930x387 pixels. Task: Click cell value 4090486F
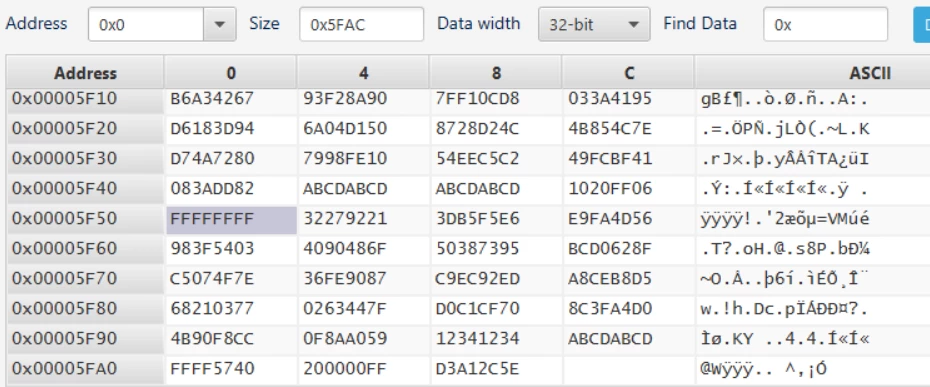pyautogui.click(x=345, y=249)
